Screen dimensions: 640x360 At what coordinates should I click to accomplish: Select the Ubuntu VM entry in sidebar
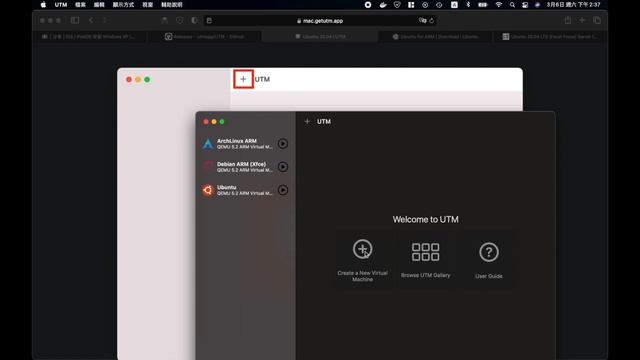(x=245, y=190)
